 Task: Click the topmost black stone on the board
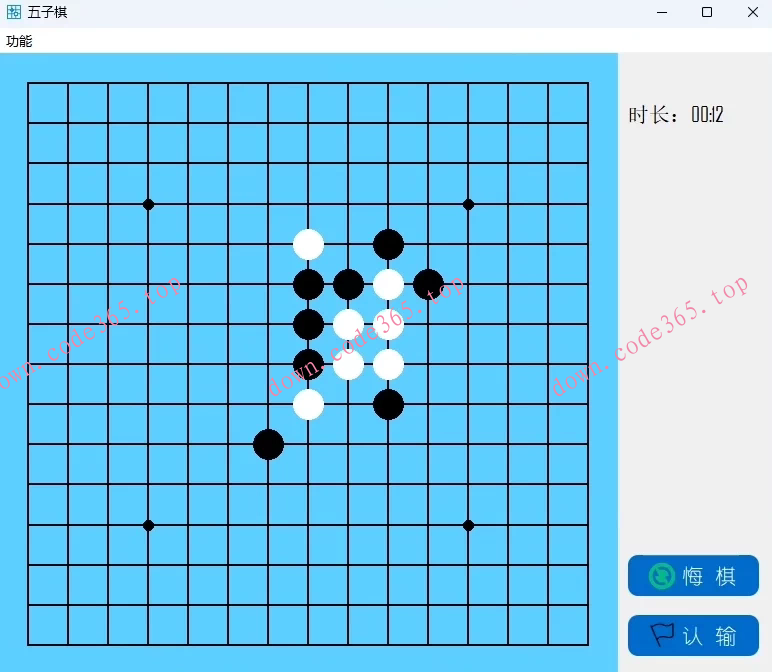click(x=388, y=244)
